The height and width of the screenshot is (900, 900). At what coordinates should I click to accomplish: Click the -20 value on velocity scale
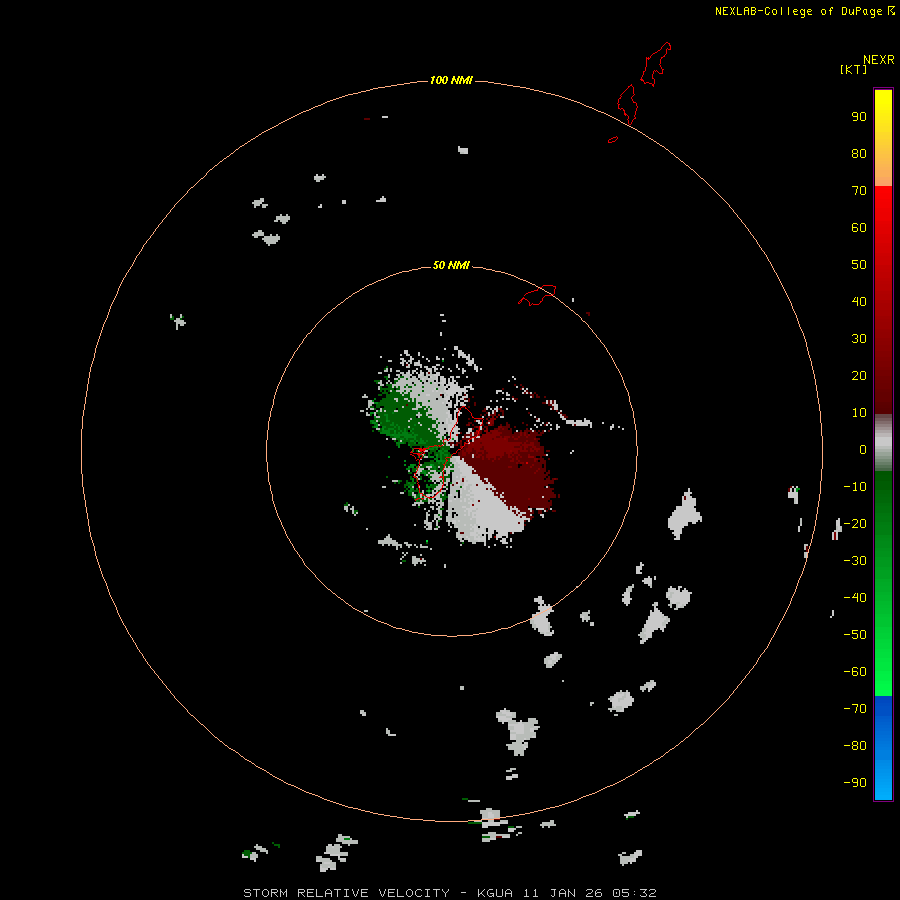855,523
